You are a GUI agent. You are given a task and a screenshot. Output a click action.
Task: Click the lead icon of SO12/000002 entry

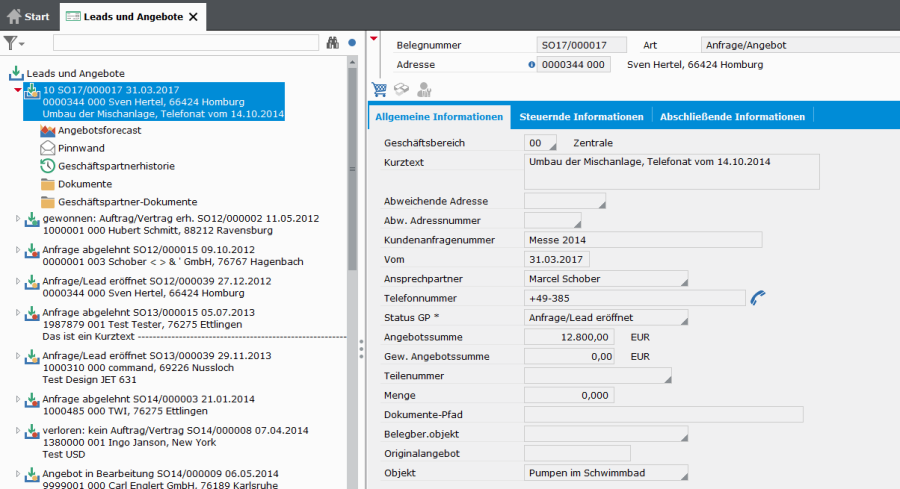pos(32,219)
